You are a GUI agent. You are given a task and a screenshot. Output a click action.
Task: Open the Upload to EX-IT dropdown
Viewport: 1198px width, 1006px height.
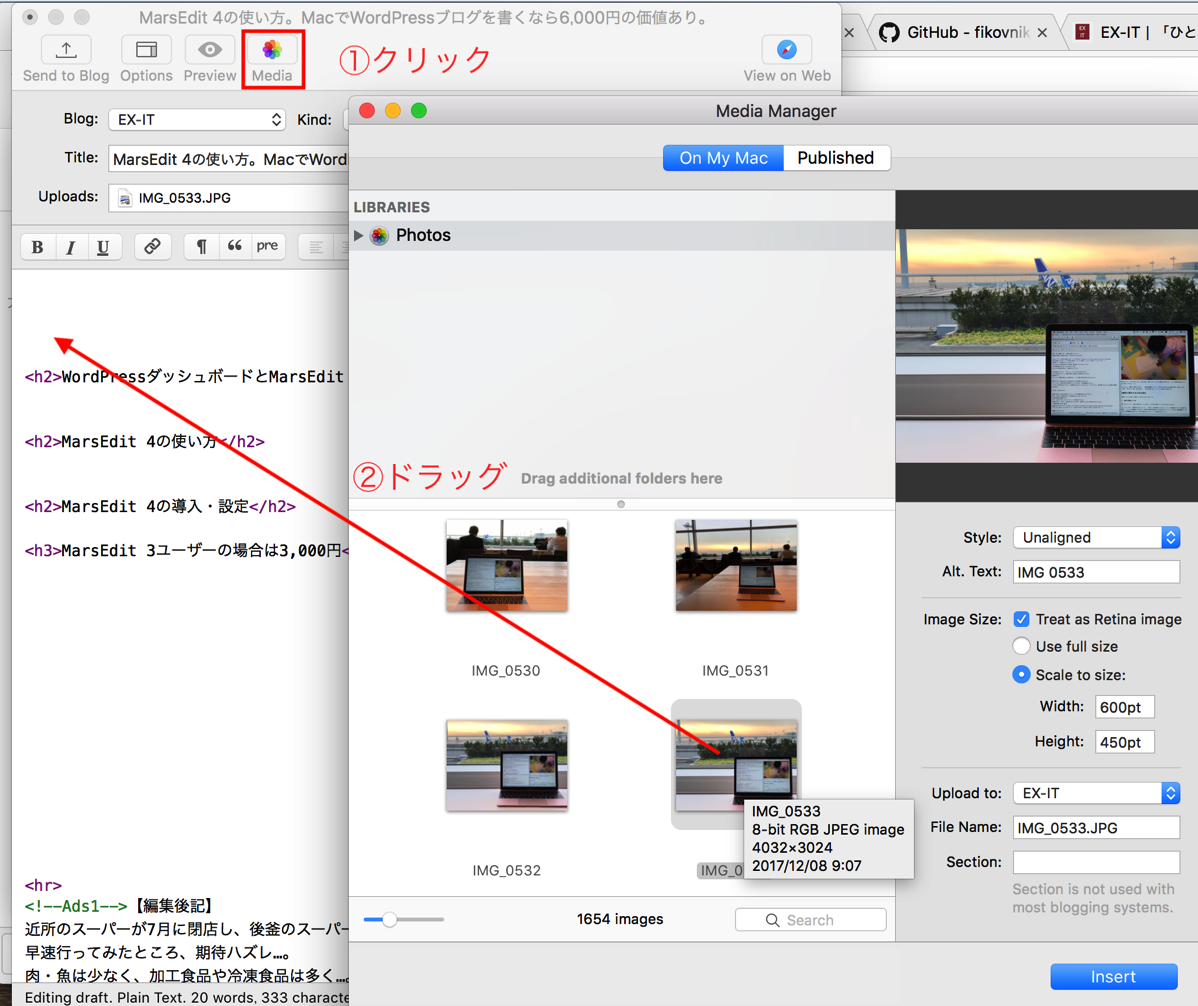point(1096,793)
